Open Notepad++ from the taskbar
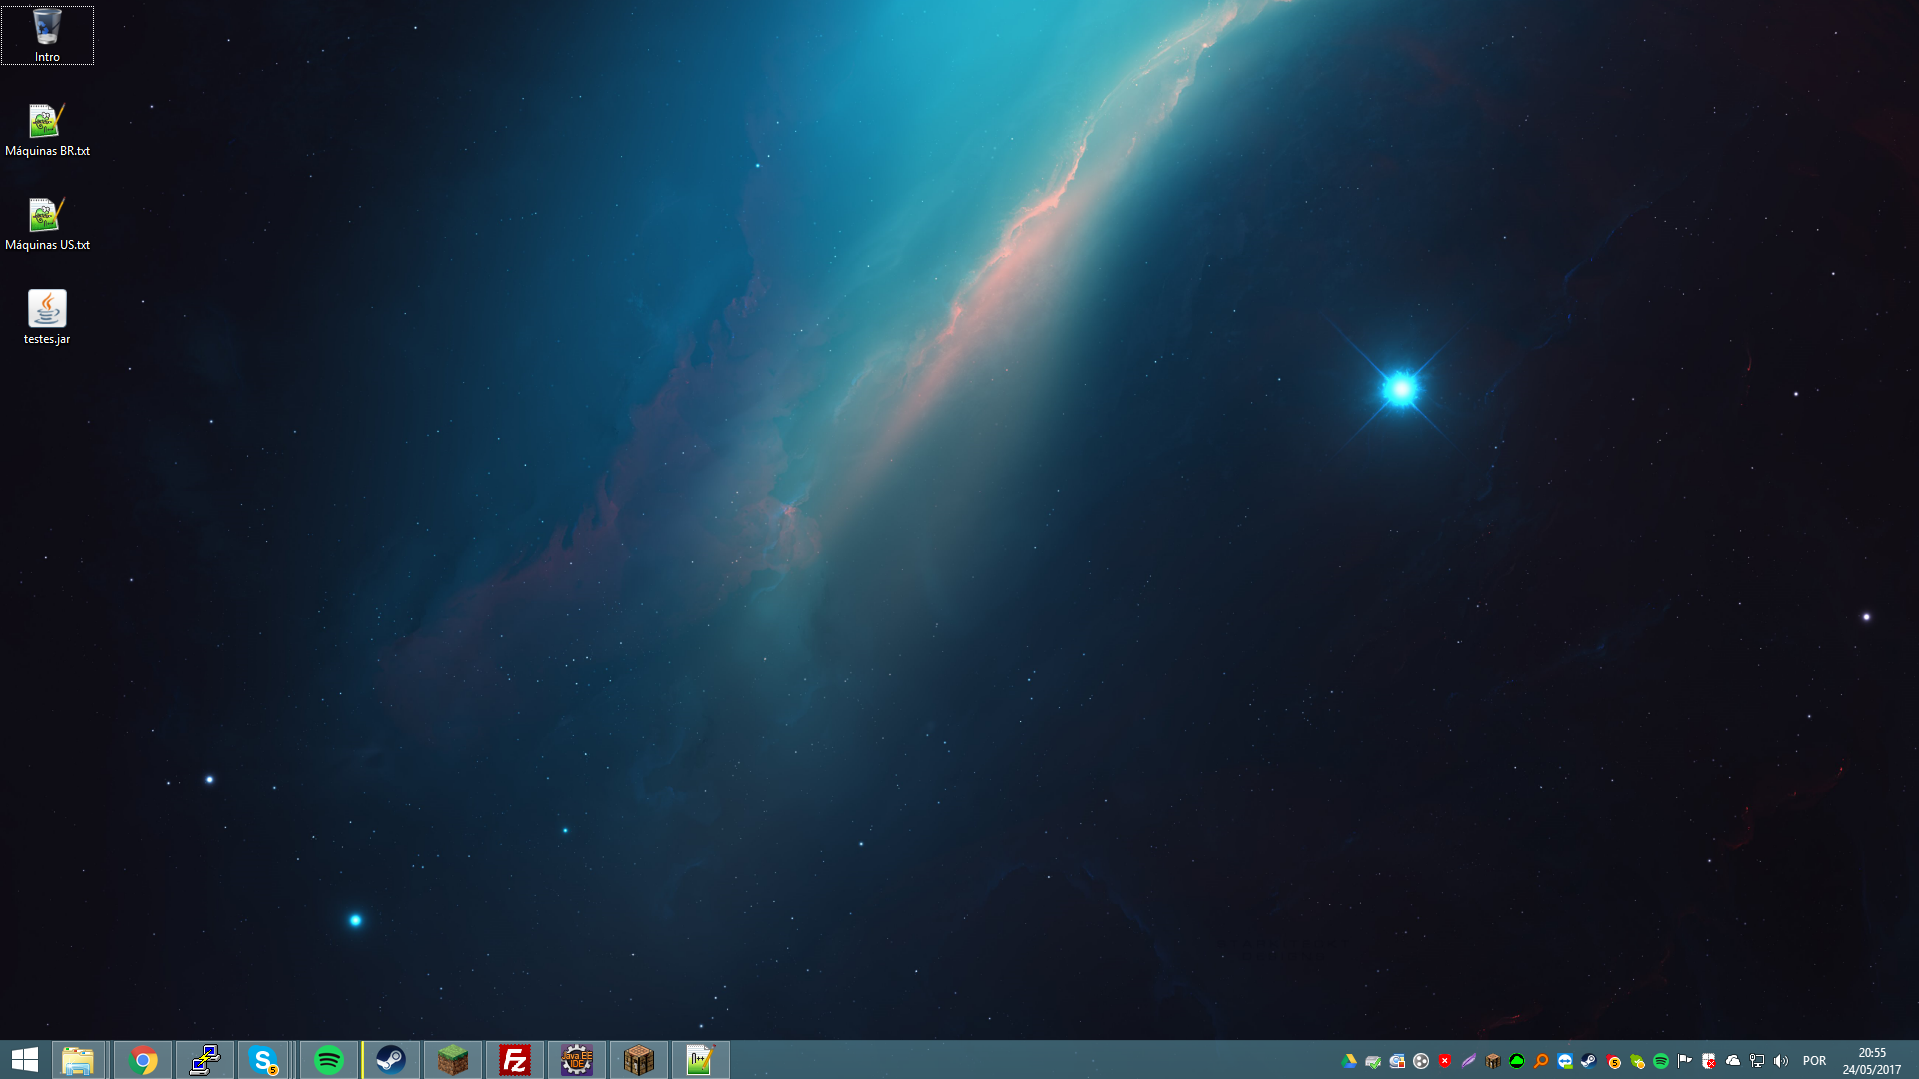1919x1079 pixels. [701, 1060]
